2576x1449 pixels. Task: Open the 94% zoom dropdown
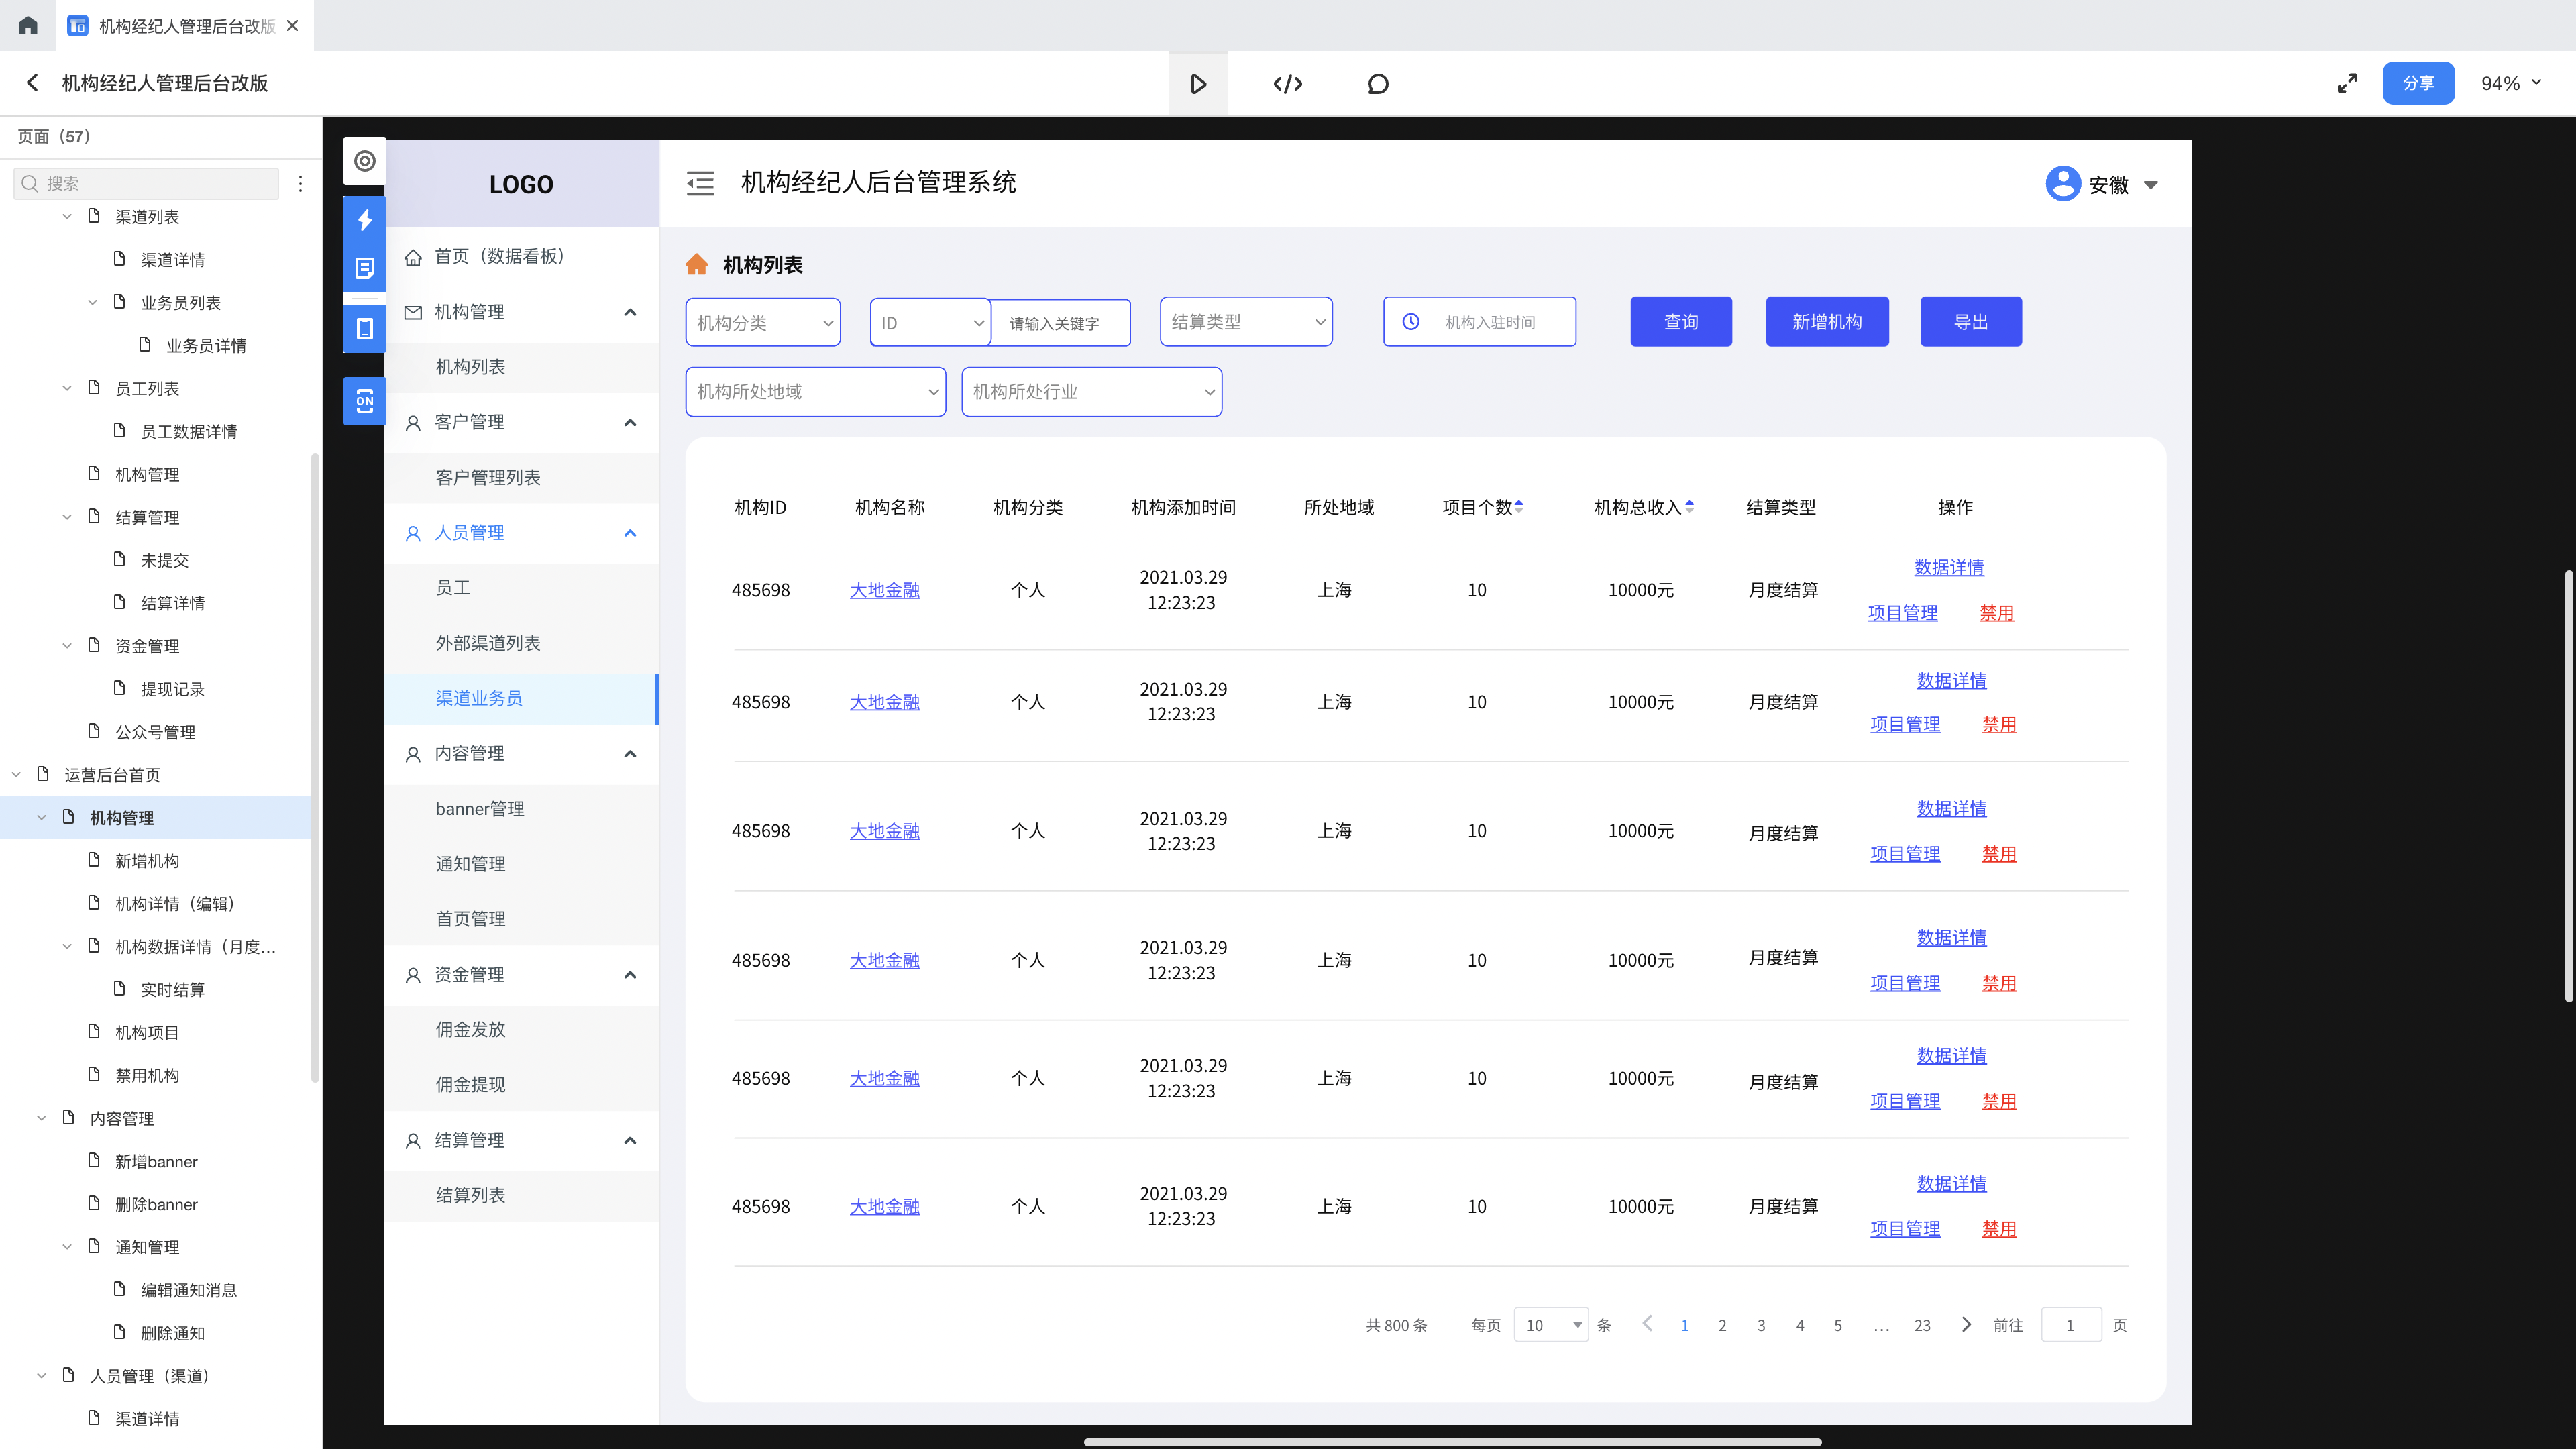(2511, 83)
